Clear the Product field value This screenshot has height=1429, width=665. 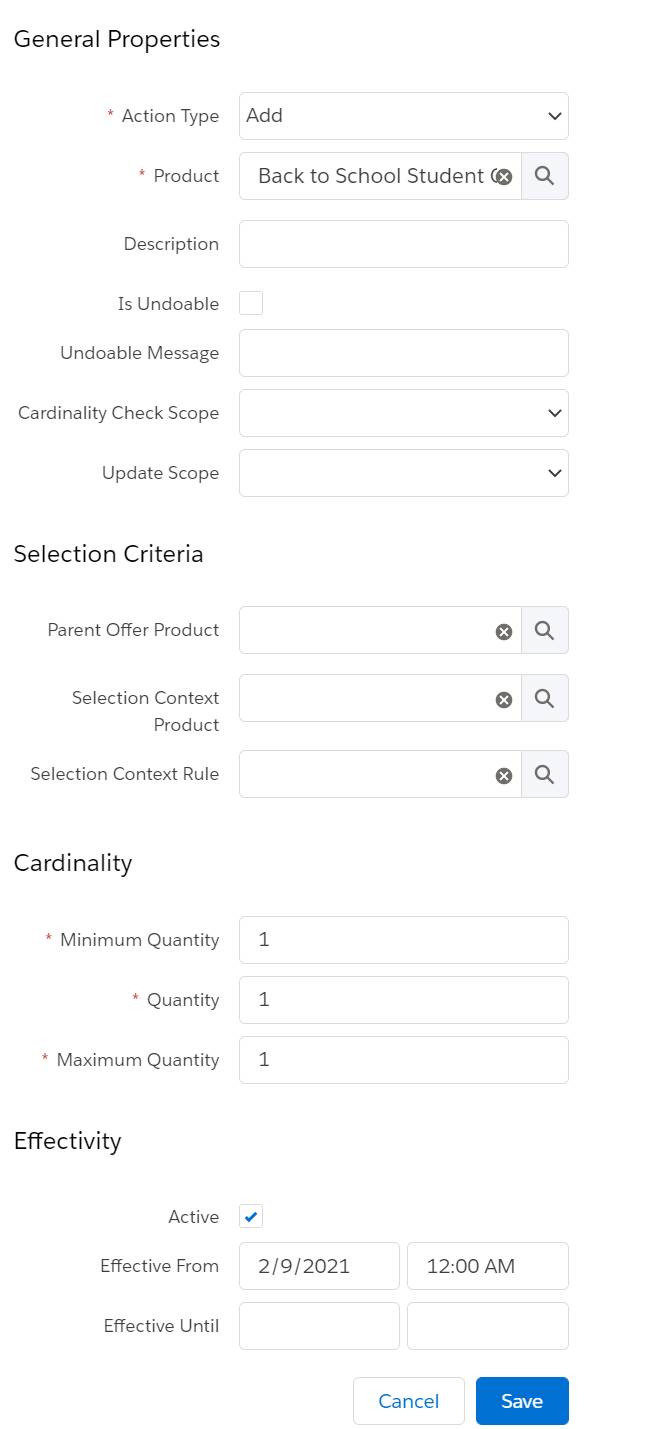(x=504, y=177)
